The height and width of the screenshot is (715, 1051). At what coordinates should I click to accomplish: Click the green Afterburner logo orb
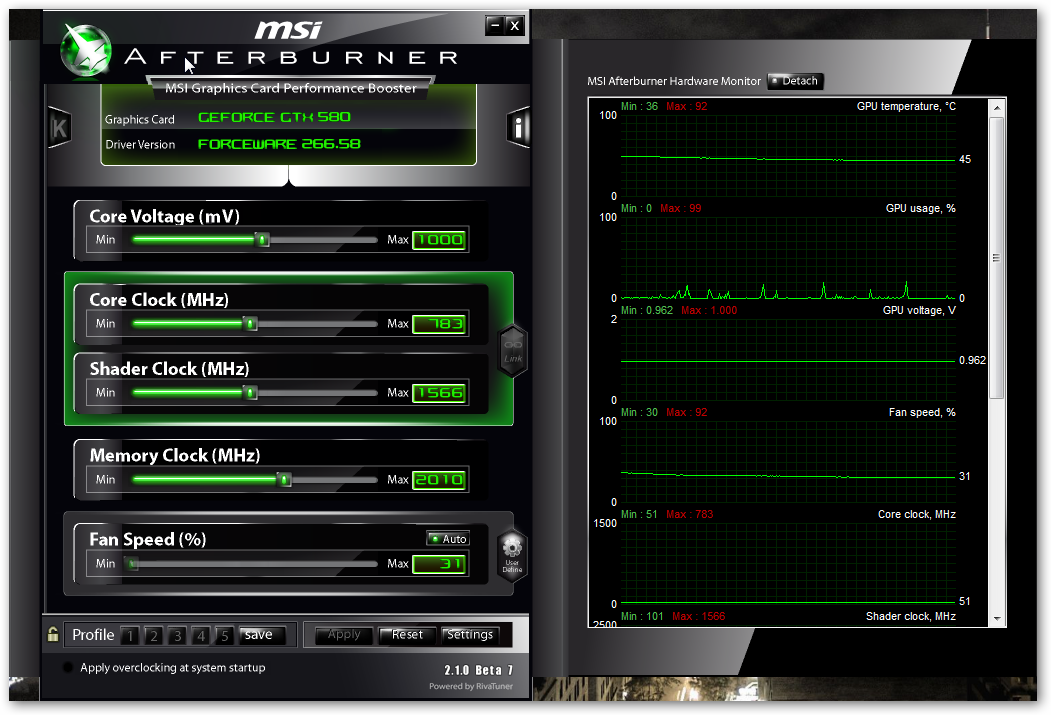click(86, 50)
